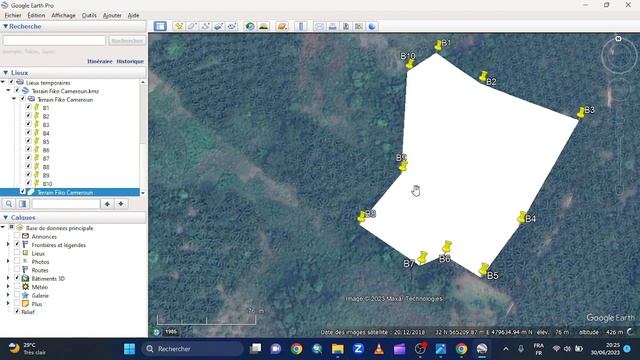Uncheck Lieux temporaires checkbox
This screenshot has width=640, height=360.
(11, 82)
